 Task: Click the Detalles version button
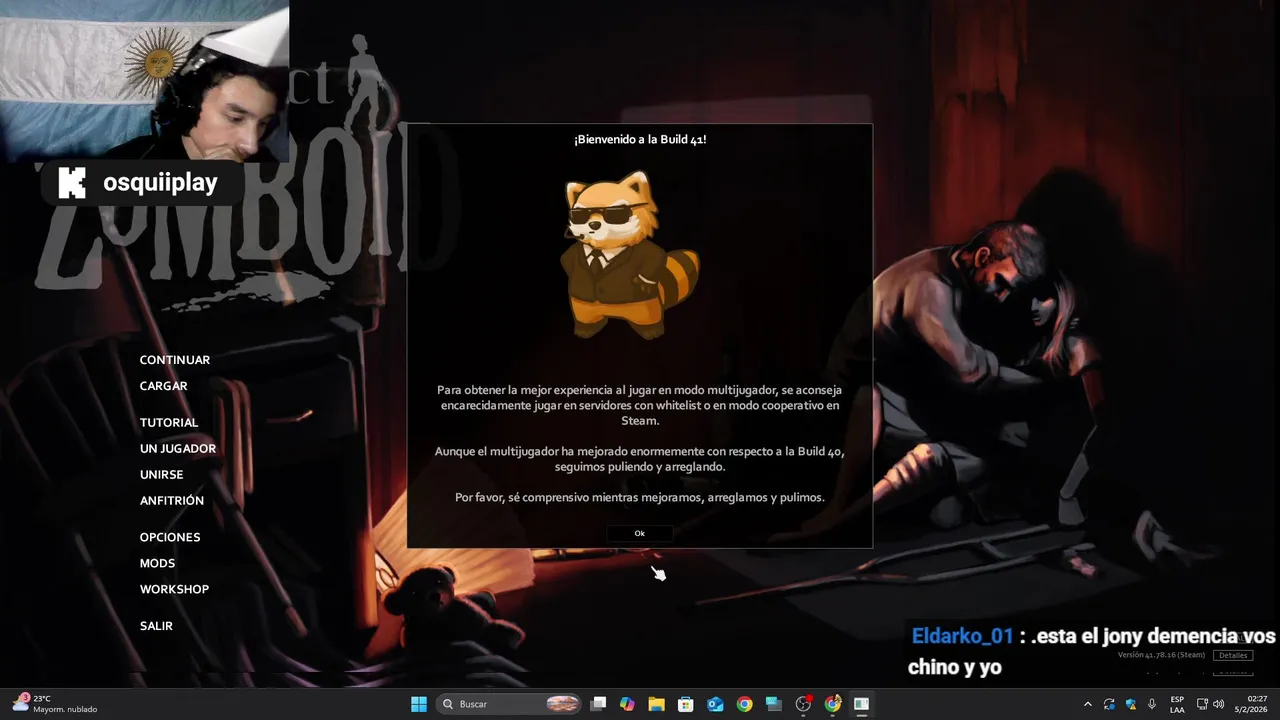1233,655
